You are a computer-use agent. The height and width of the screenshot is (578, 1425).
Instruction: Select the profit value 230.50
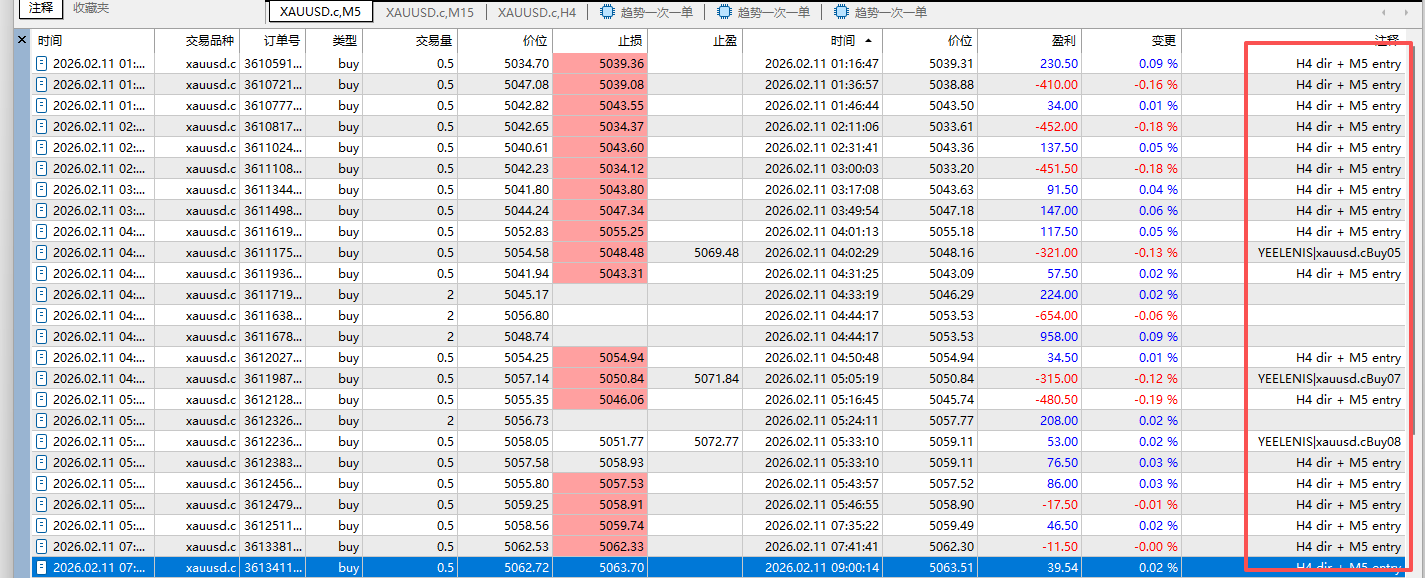pyautogui.click(x=1058, y=63)
